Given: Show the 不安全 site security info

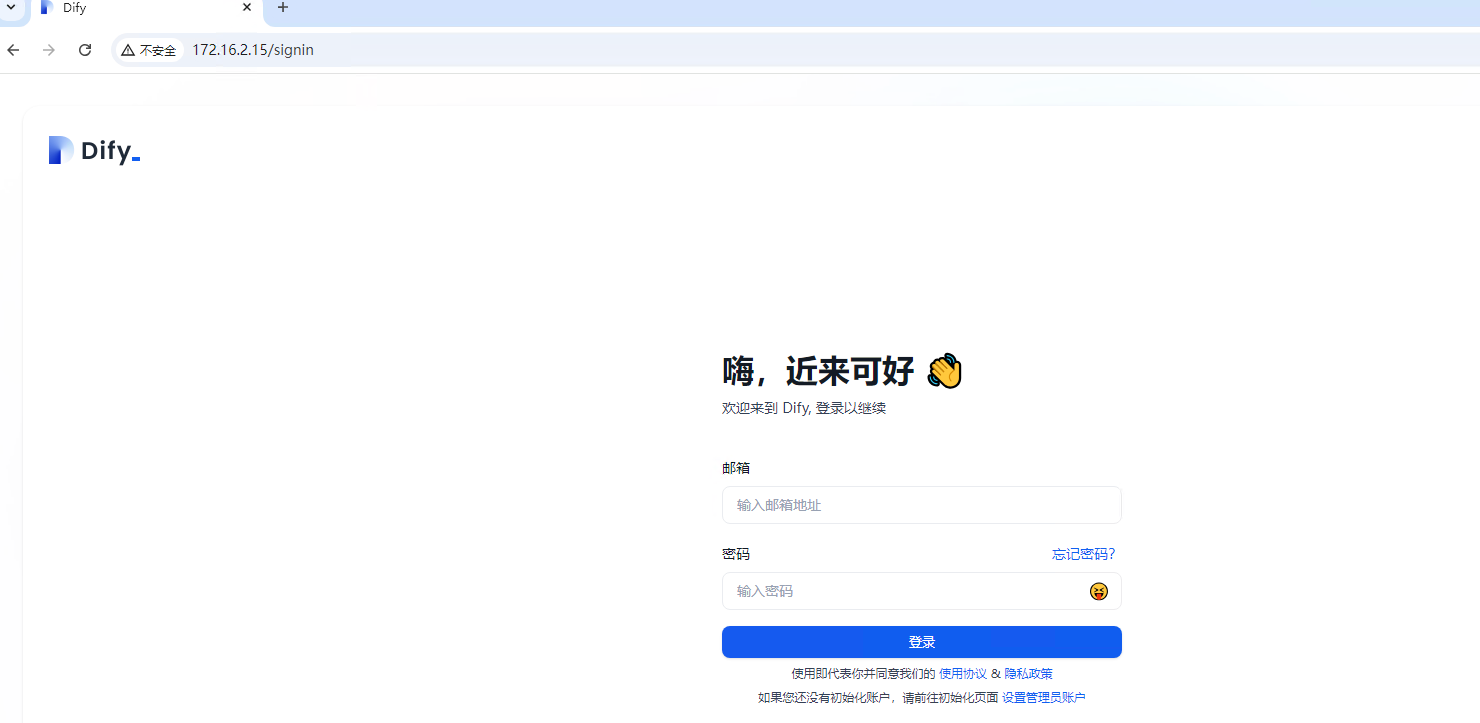Looking at the screenshot, I should click(149, 50).
